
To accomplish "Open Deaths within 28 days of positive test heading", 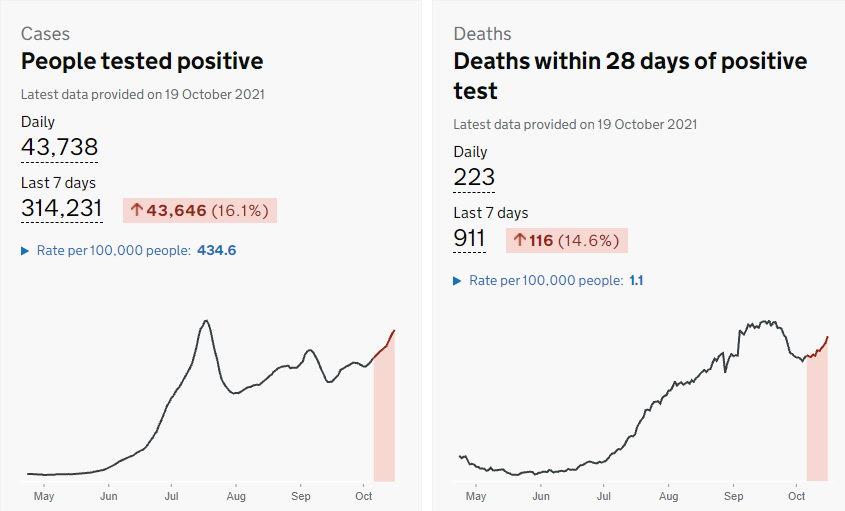I will [x=629, y=75].
